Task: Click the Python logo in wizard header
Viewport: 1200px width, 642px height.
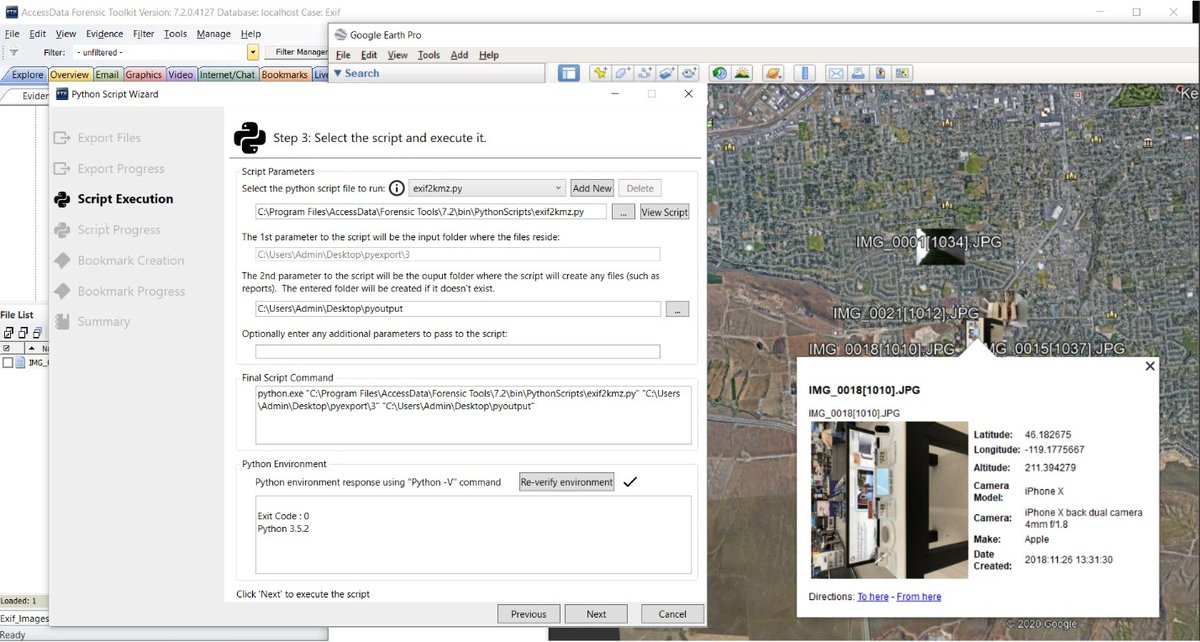Action: (x=249, y=138)
